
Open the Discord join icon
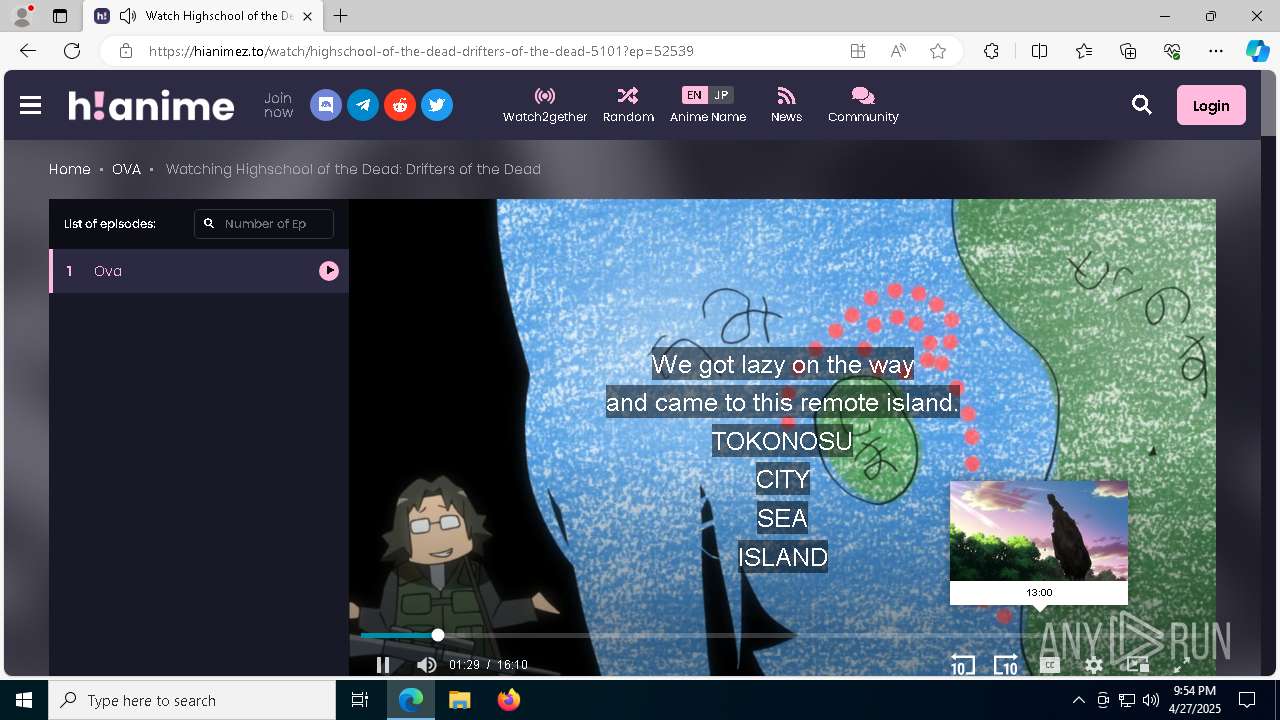point(326,105)
